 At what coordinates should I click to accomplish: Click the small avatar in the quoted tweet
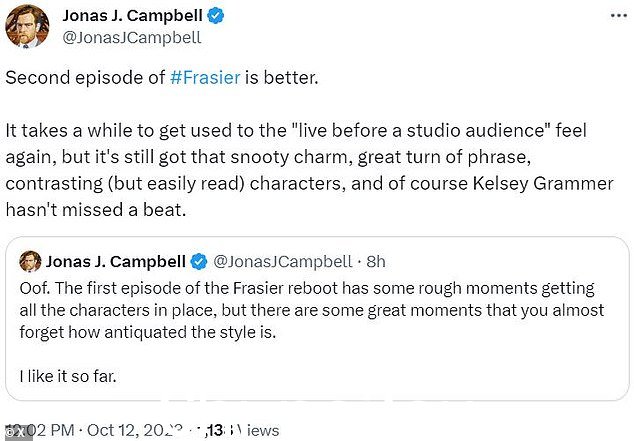click(30, 261)
